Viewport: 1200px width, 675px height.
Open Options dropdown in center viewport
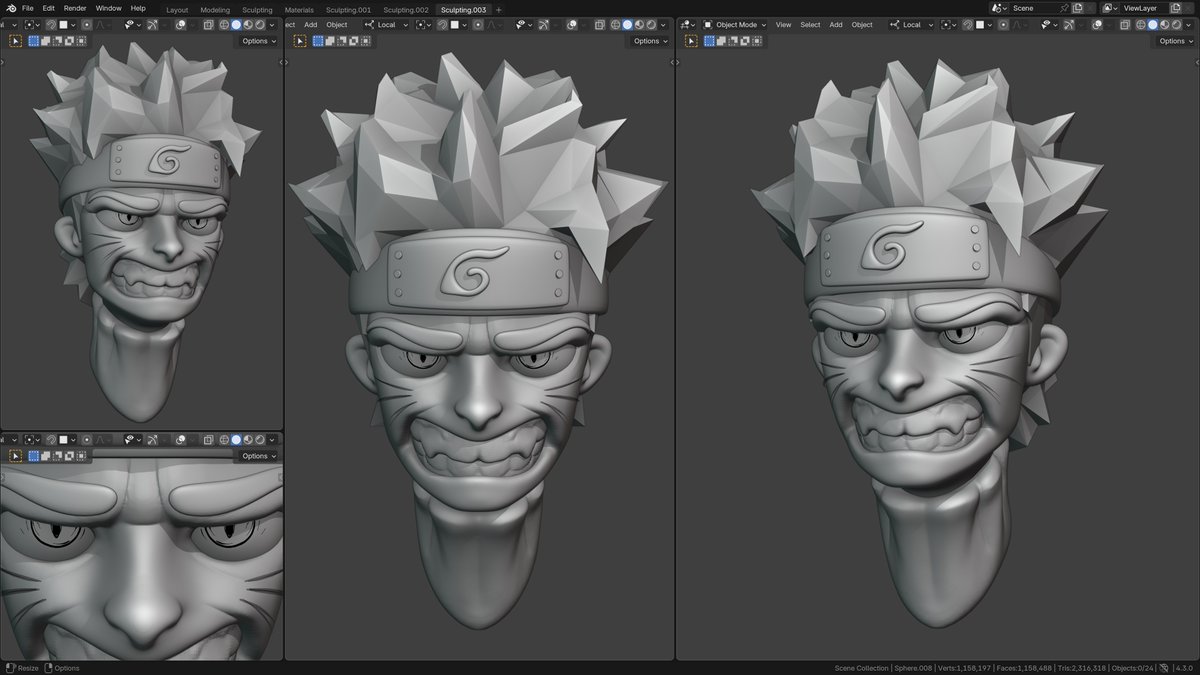[651, 41]
